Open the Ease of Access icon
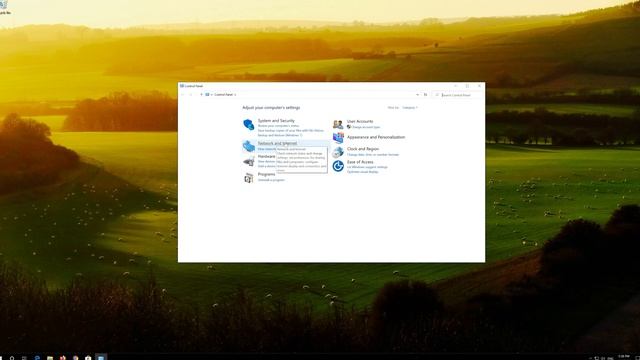640x360 pixels. pos(338,166)
